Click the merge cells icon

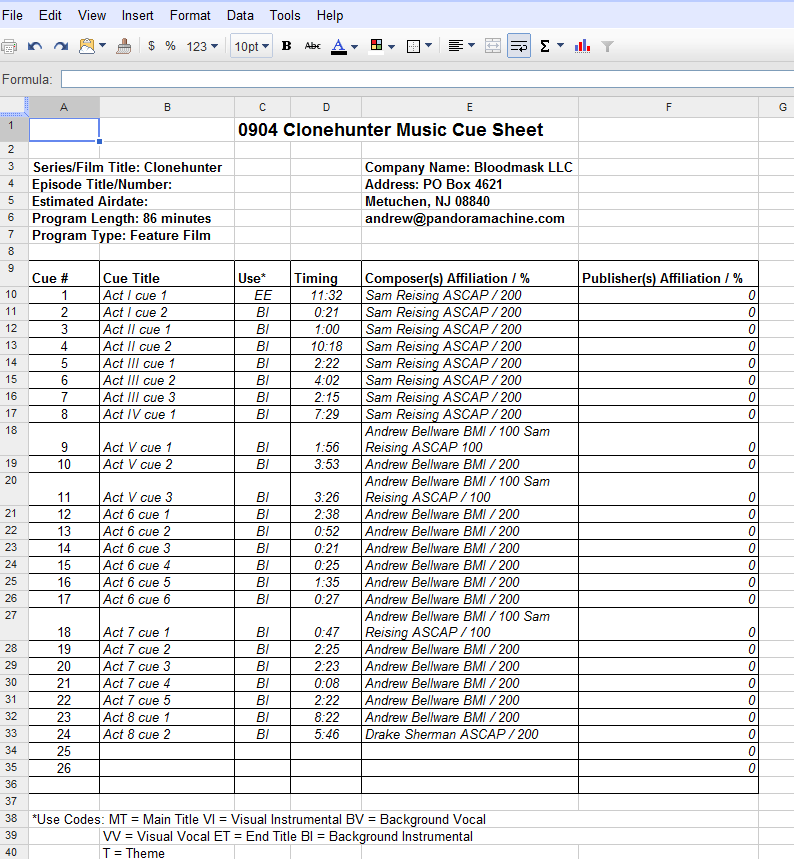492,46
